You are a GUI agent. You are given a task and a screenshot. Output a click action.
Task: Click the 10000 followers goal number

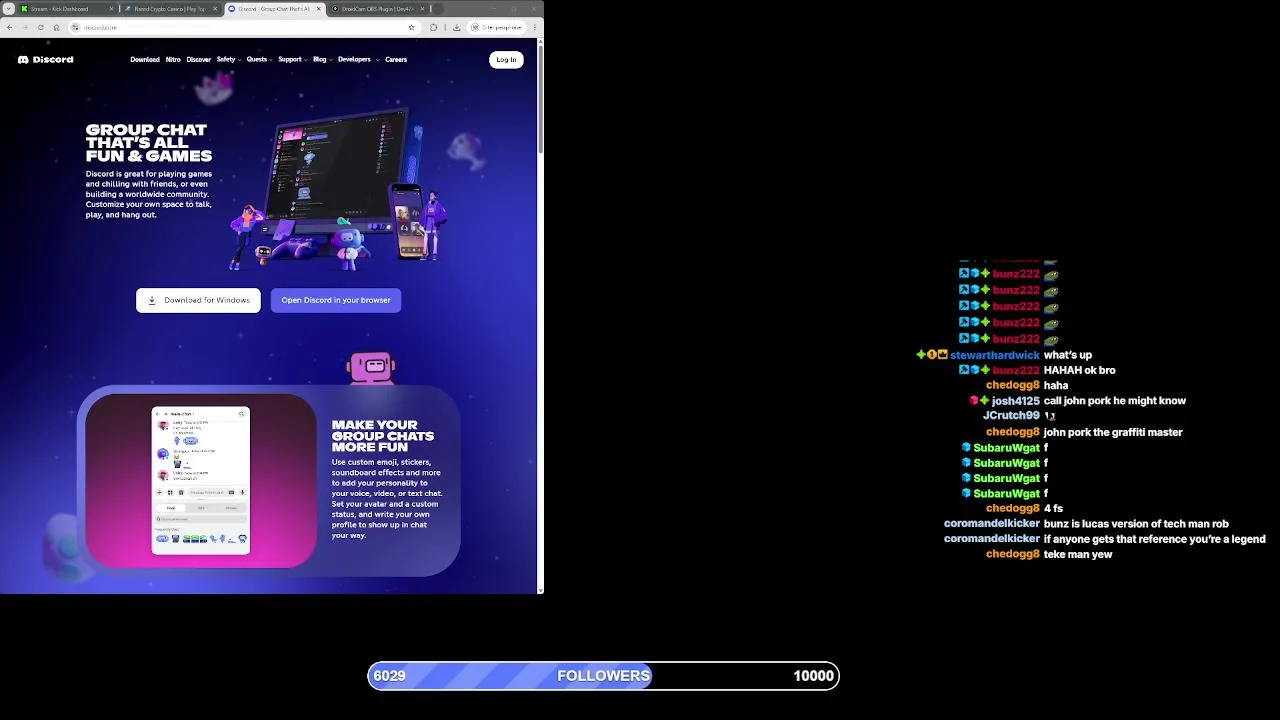pyautogui.click(x=813, y=676)
